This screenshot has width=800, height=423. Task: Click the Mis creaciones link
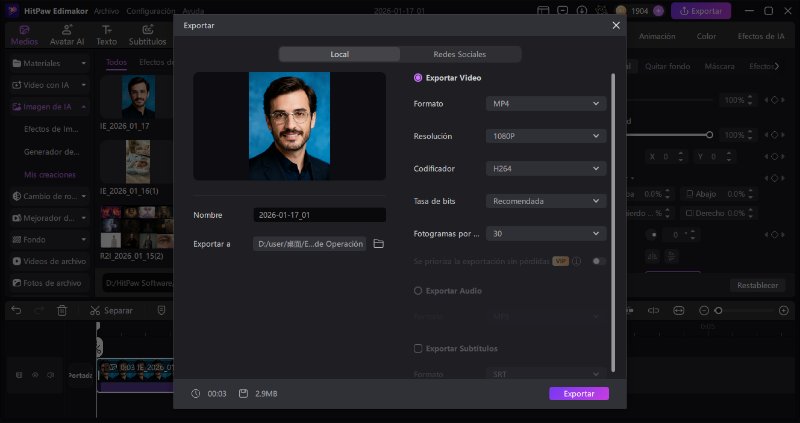coord(49,175)
